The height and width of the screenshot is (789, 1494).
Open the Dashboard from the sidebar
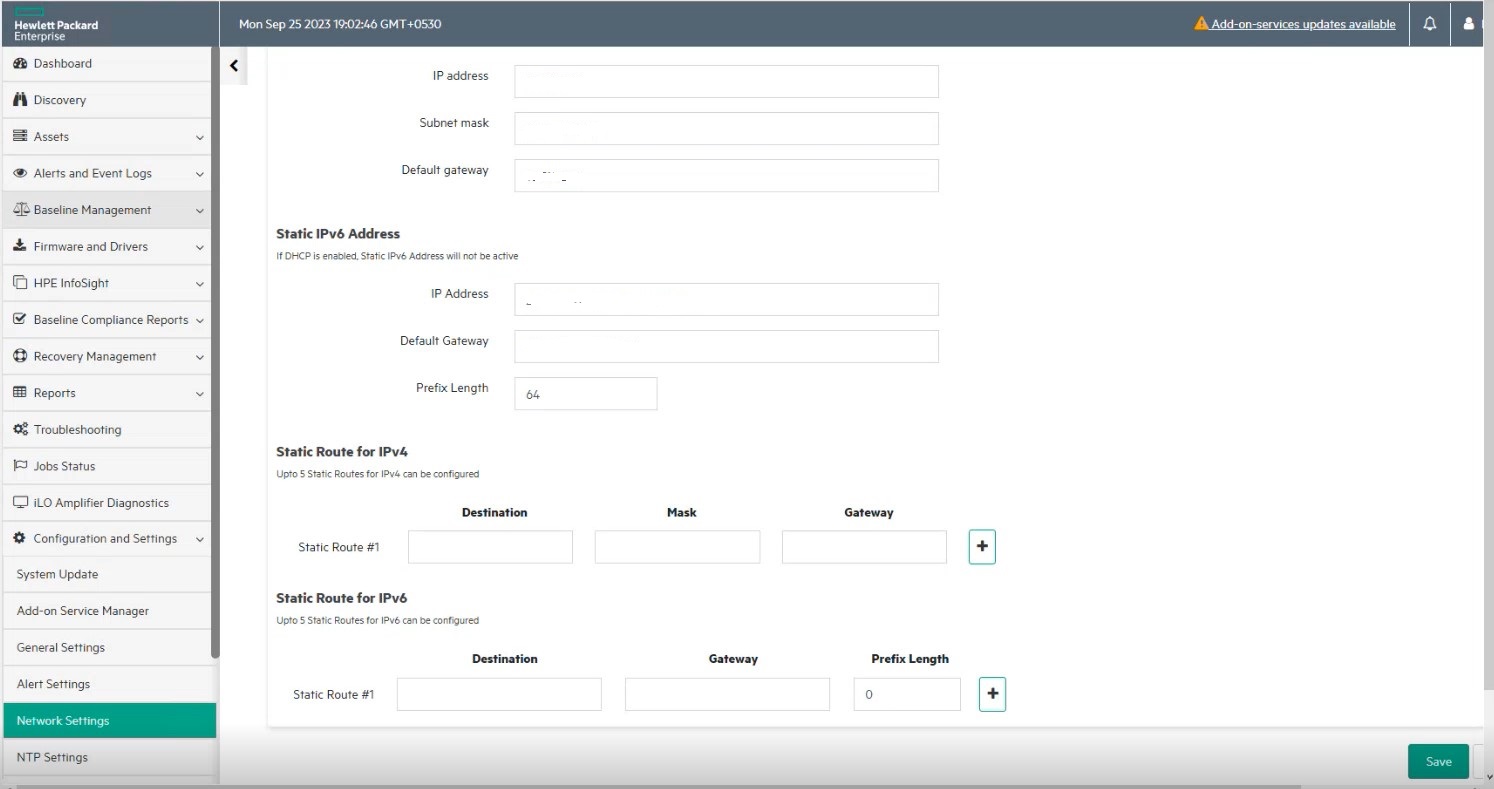coord(63,63)
